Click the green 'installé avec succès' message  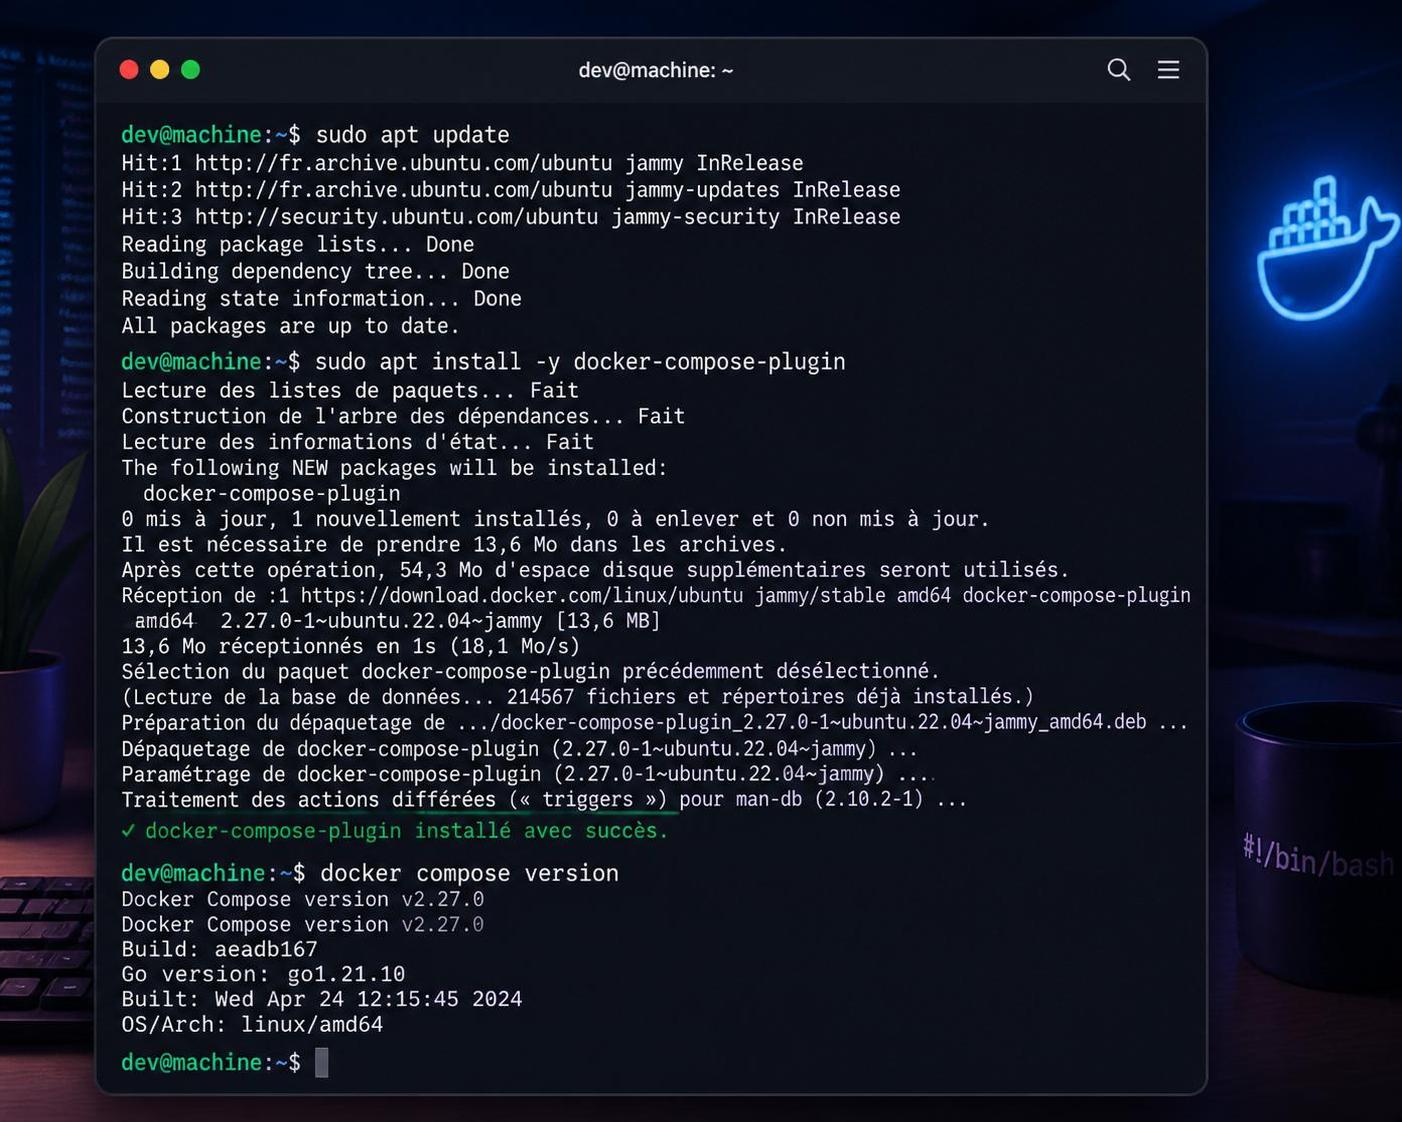click(x=395, y=831)
